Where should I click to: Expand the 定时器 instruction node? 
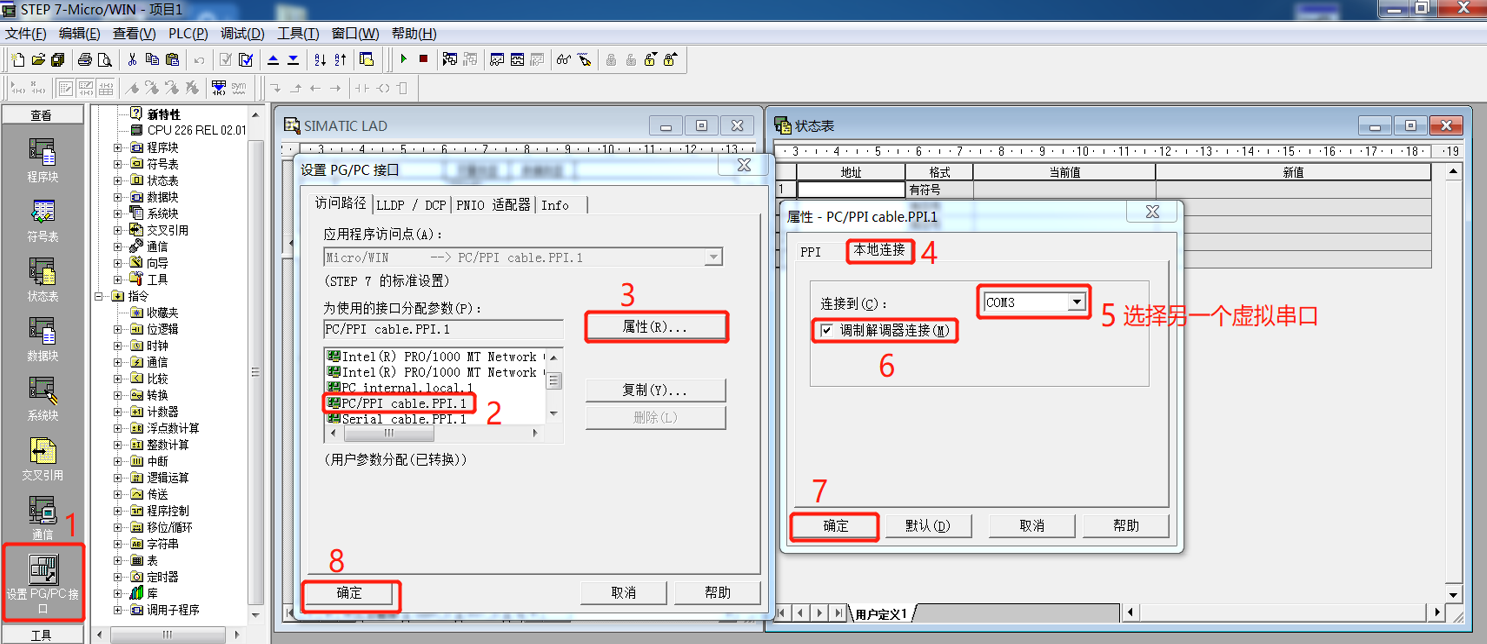click(118, 577)
